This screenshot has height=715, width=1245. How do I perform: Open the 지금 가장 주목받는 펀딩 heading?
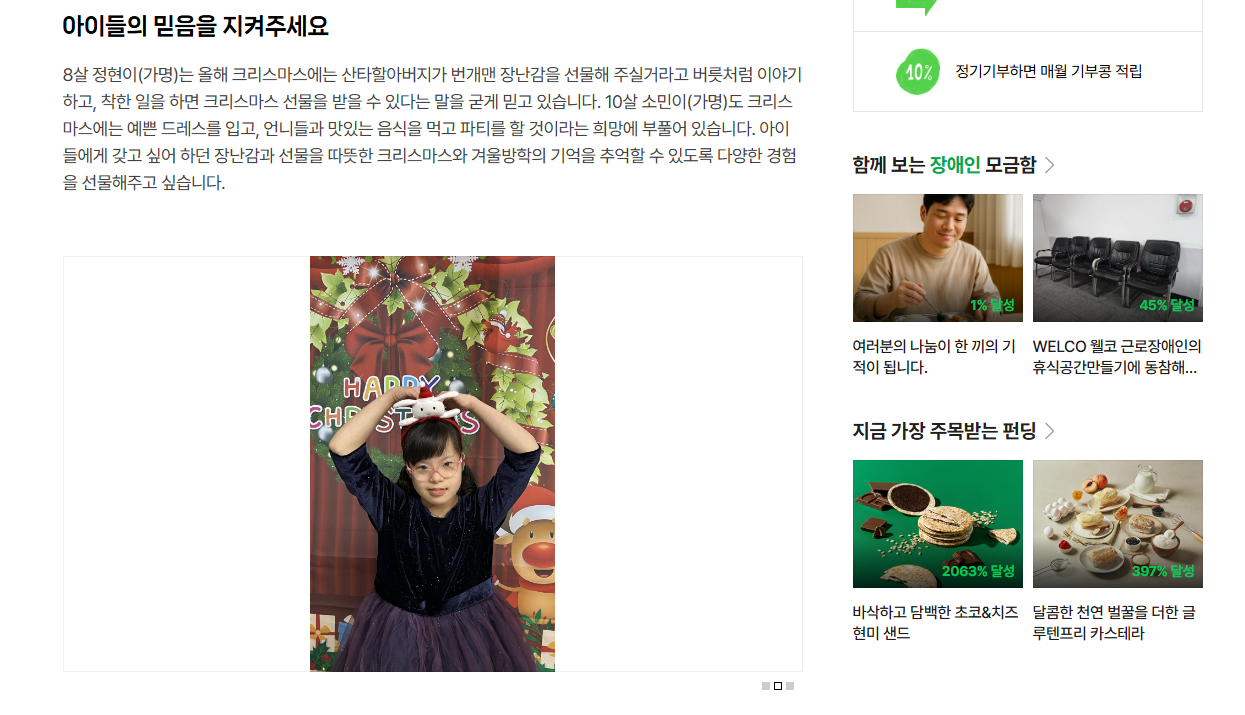tap(944, 431)
